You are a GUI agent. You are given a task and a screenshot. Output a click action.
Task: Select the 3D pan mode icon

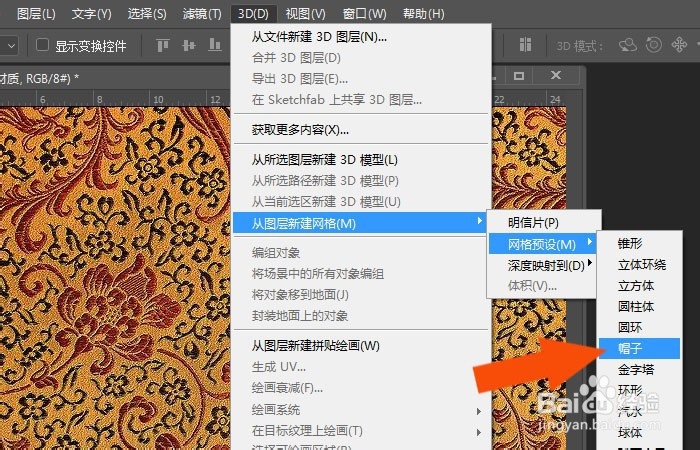tap(679, 45)
